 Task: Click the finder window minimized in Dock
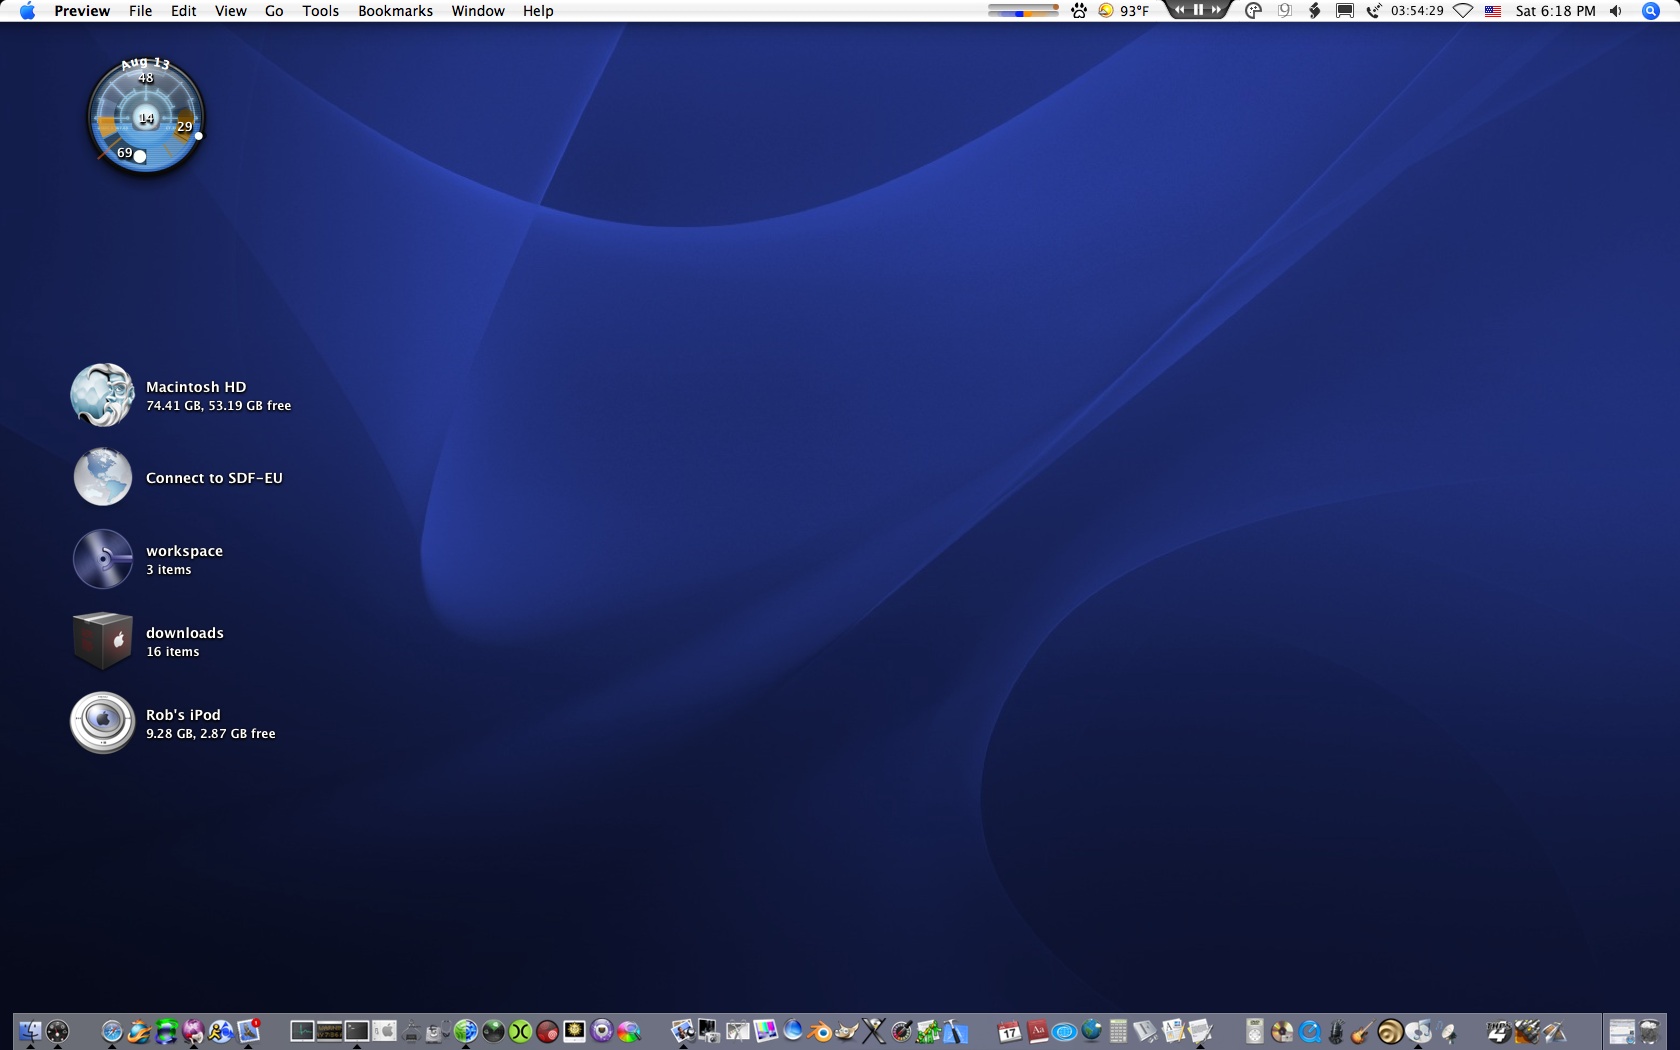point(1622,1031)
